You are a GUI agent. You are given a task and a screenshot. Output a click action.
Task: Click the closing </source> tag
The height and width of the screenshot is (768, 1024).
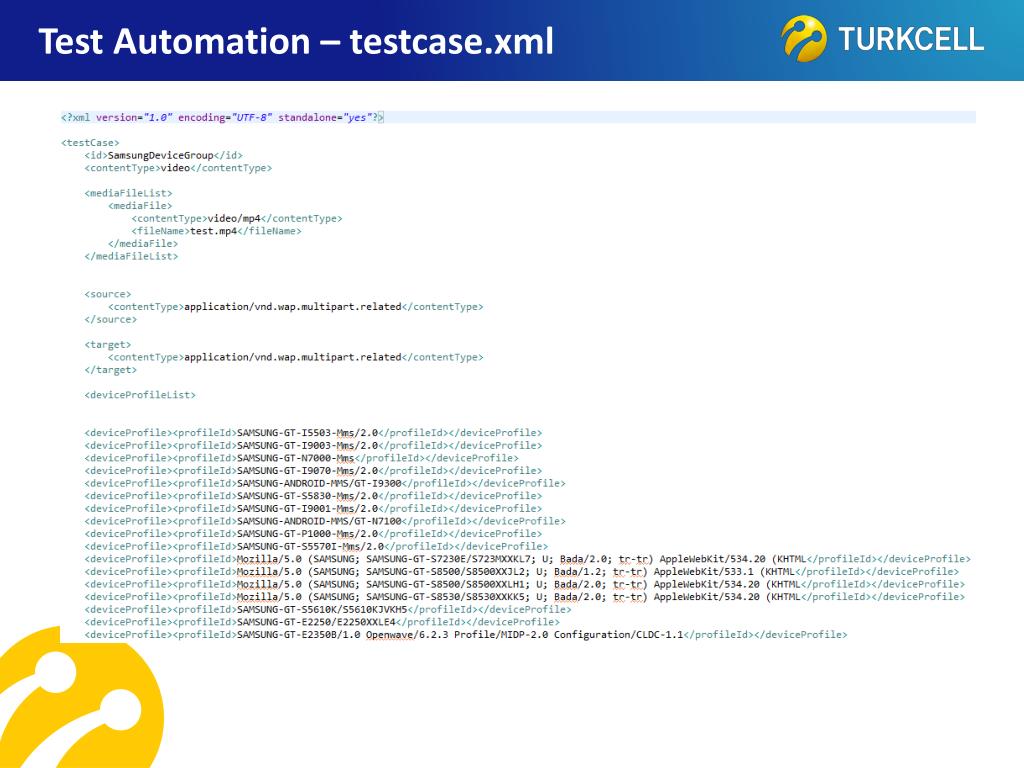pyautogui.click(x=110, y=319)
